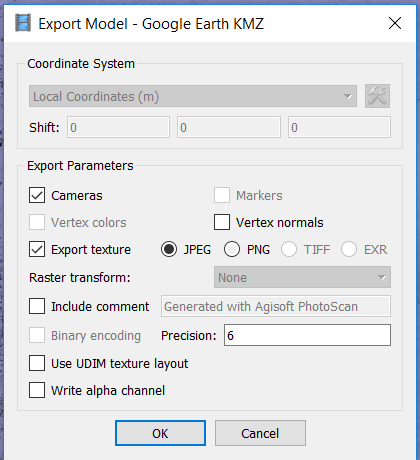Check Use UDIM texture layout
The width and height of the screenshot is (420, 460).
[37, 363]
